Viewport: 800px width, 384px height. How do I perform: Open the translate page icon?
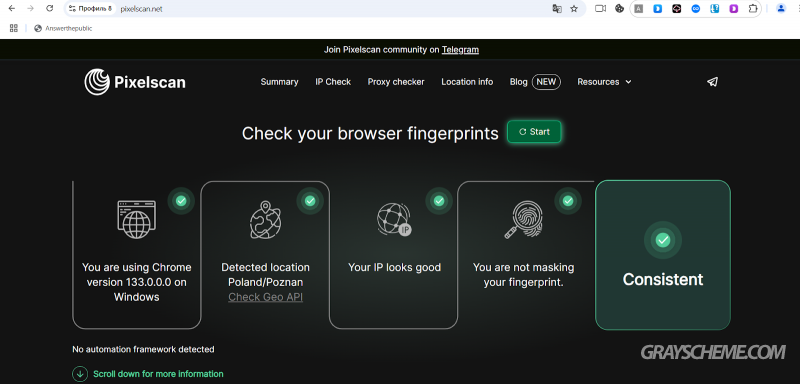(557, 9)
